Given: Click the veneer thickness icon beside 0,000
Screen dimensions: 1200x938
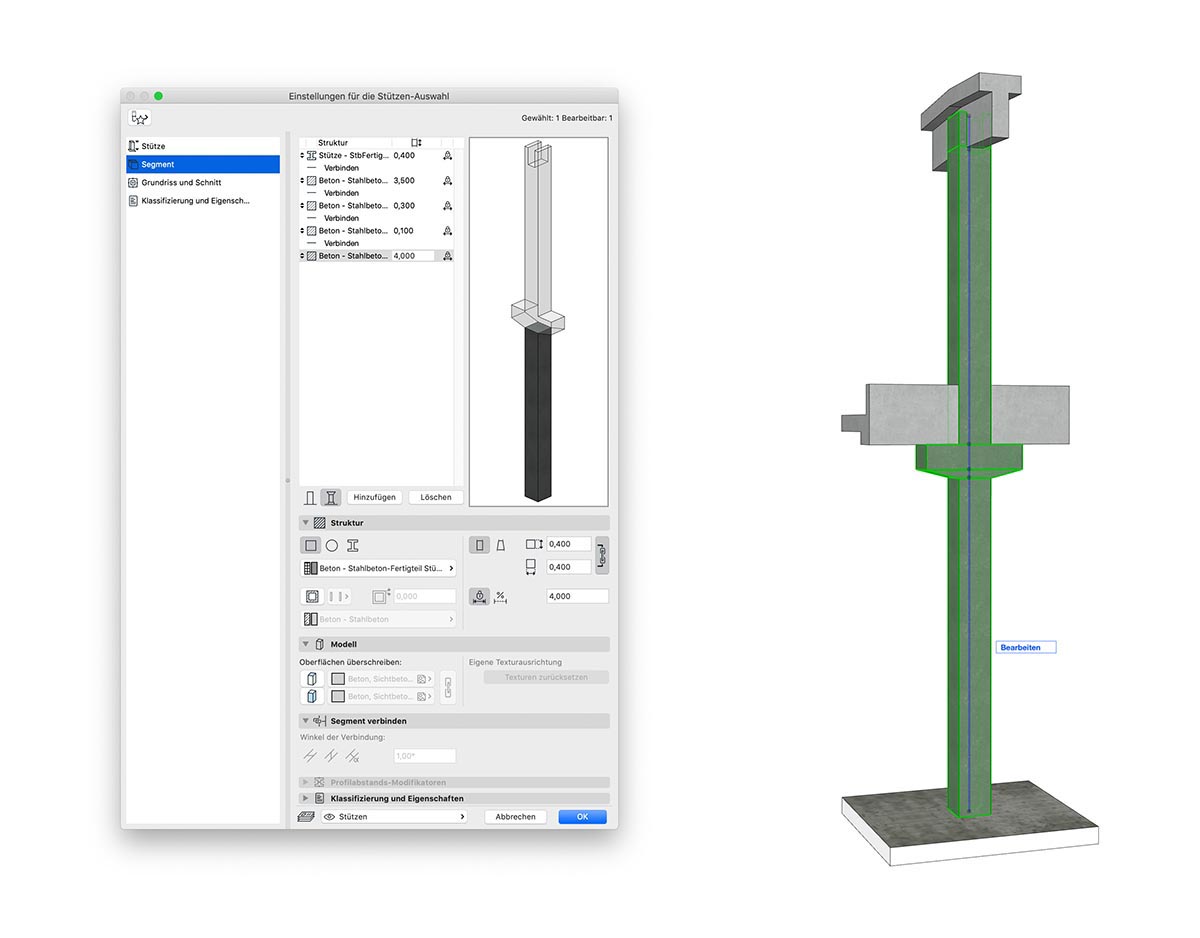Looking at the screenshot, I should pyautogui.click(x=380, y=596).
